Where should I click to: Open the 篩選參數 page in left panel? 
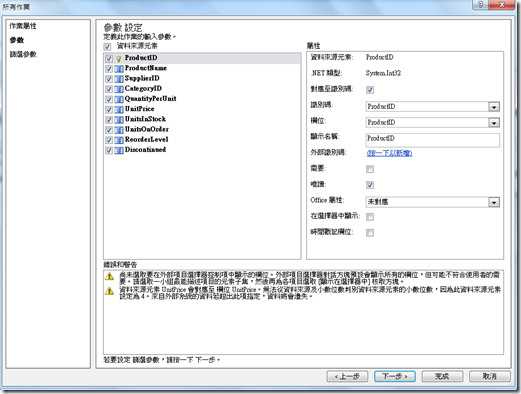(23, 54)
